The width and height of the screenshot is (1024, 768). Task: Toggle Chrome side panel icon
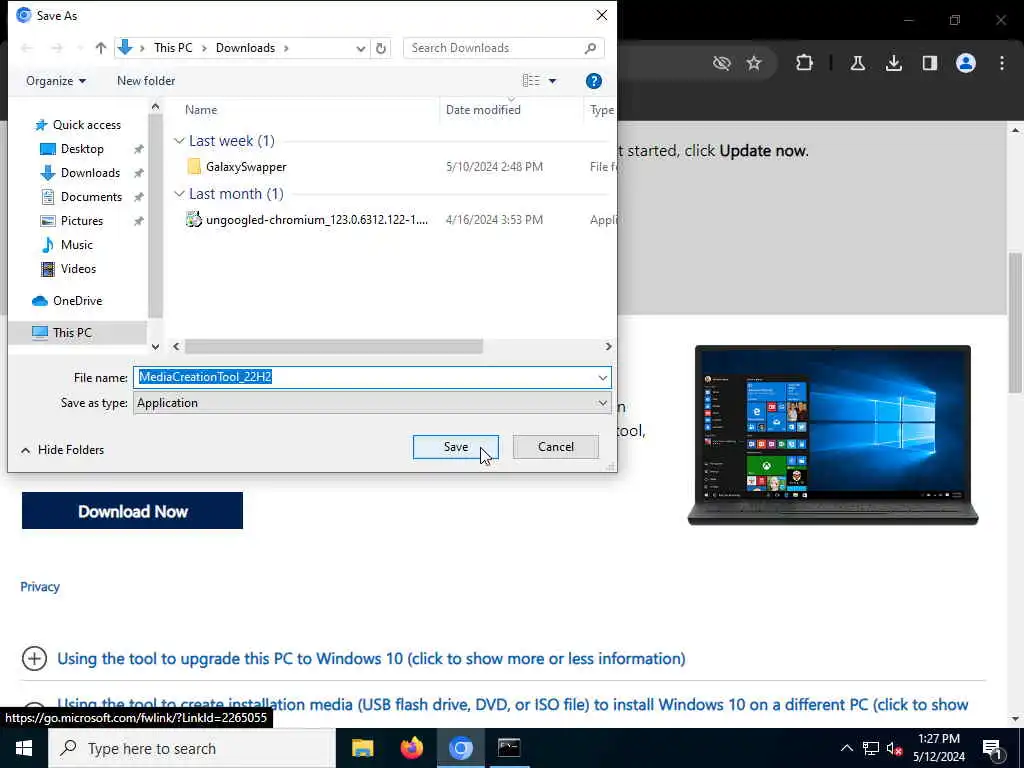(930, 63)
